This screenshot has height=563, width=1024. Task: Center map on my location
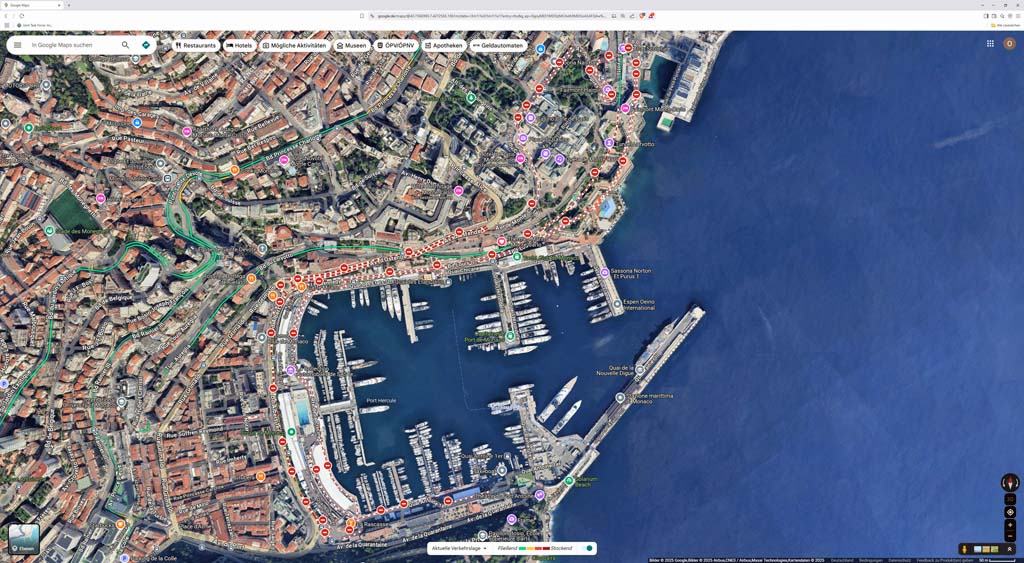point(1010,512)
